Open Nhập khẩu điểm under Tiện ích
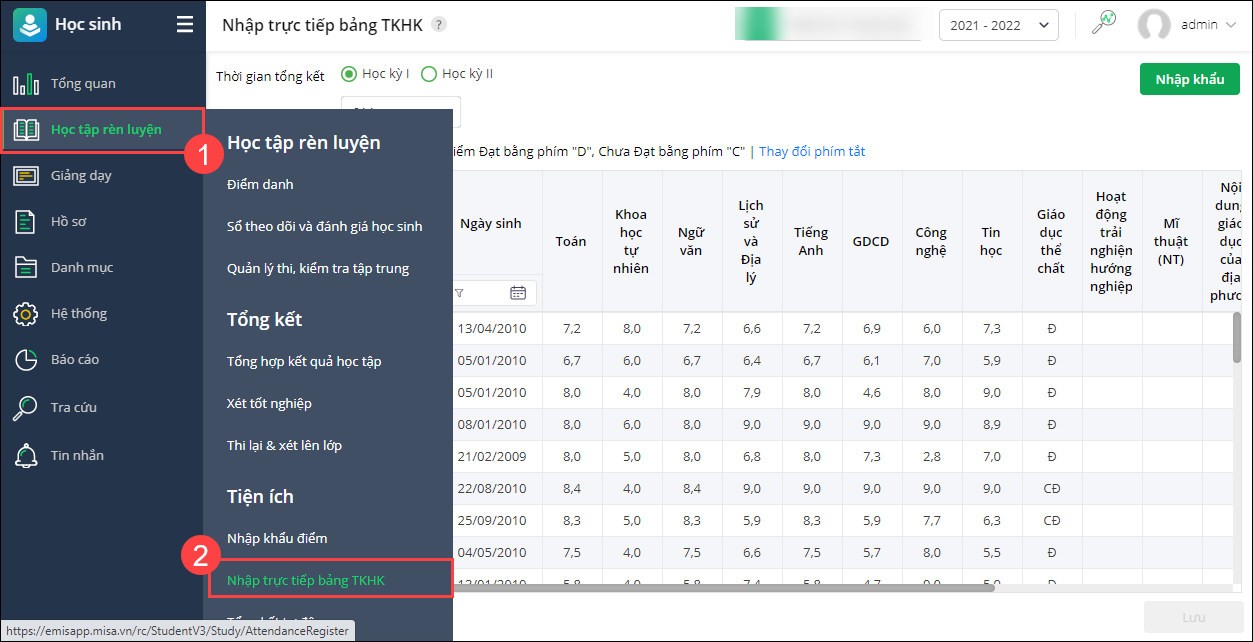The width and height of the screenshot is (1253, 642). pyautogui.click(x=277, y=539)
